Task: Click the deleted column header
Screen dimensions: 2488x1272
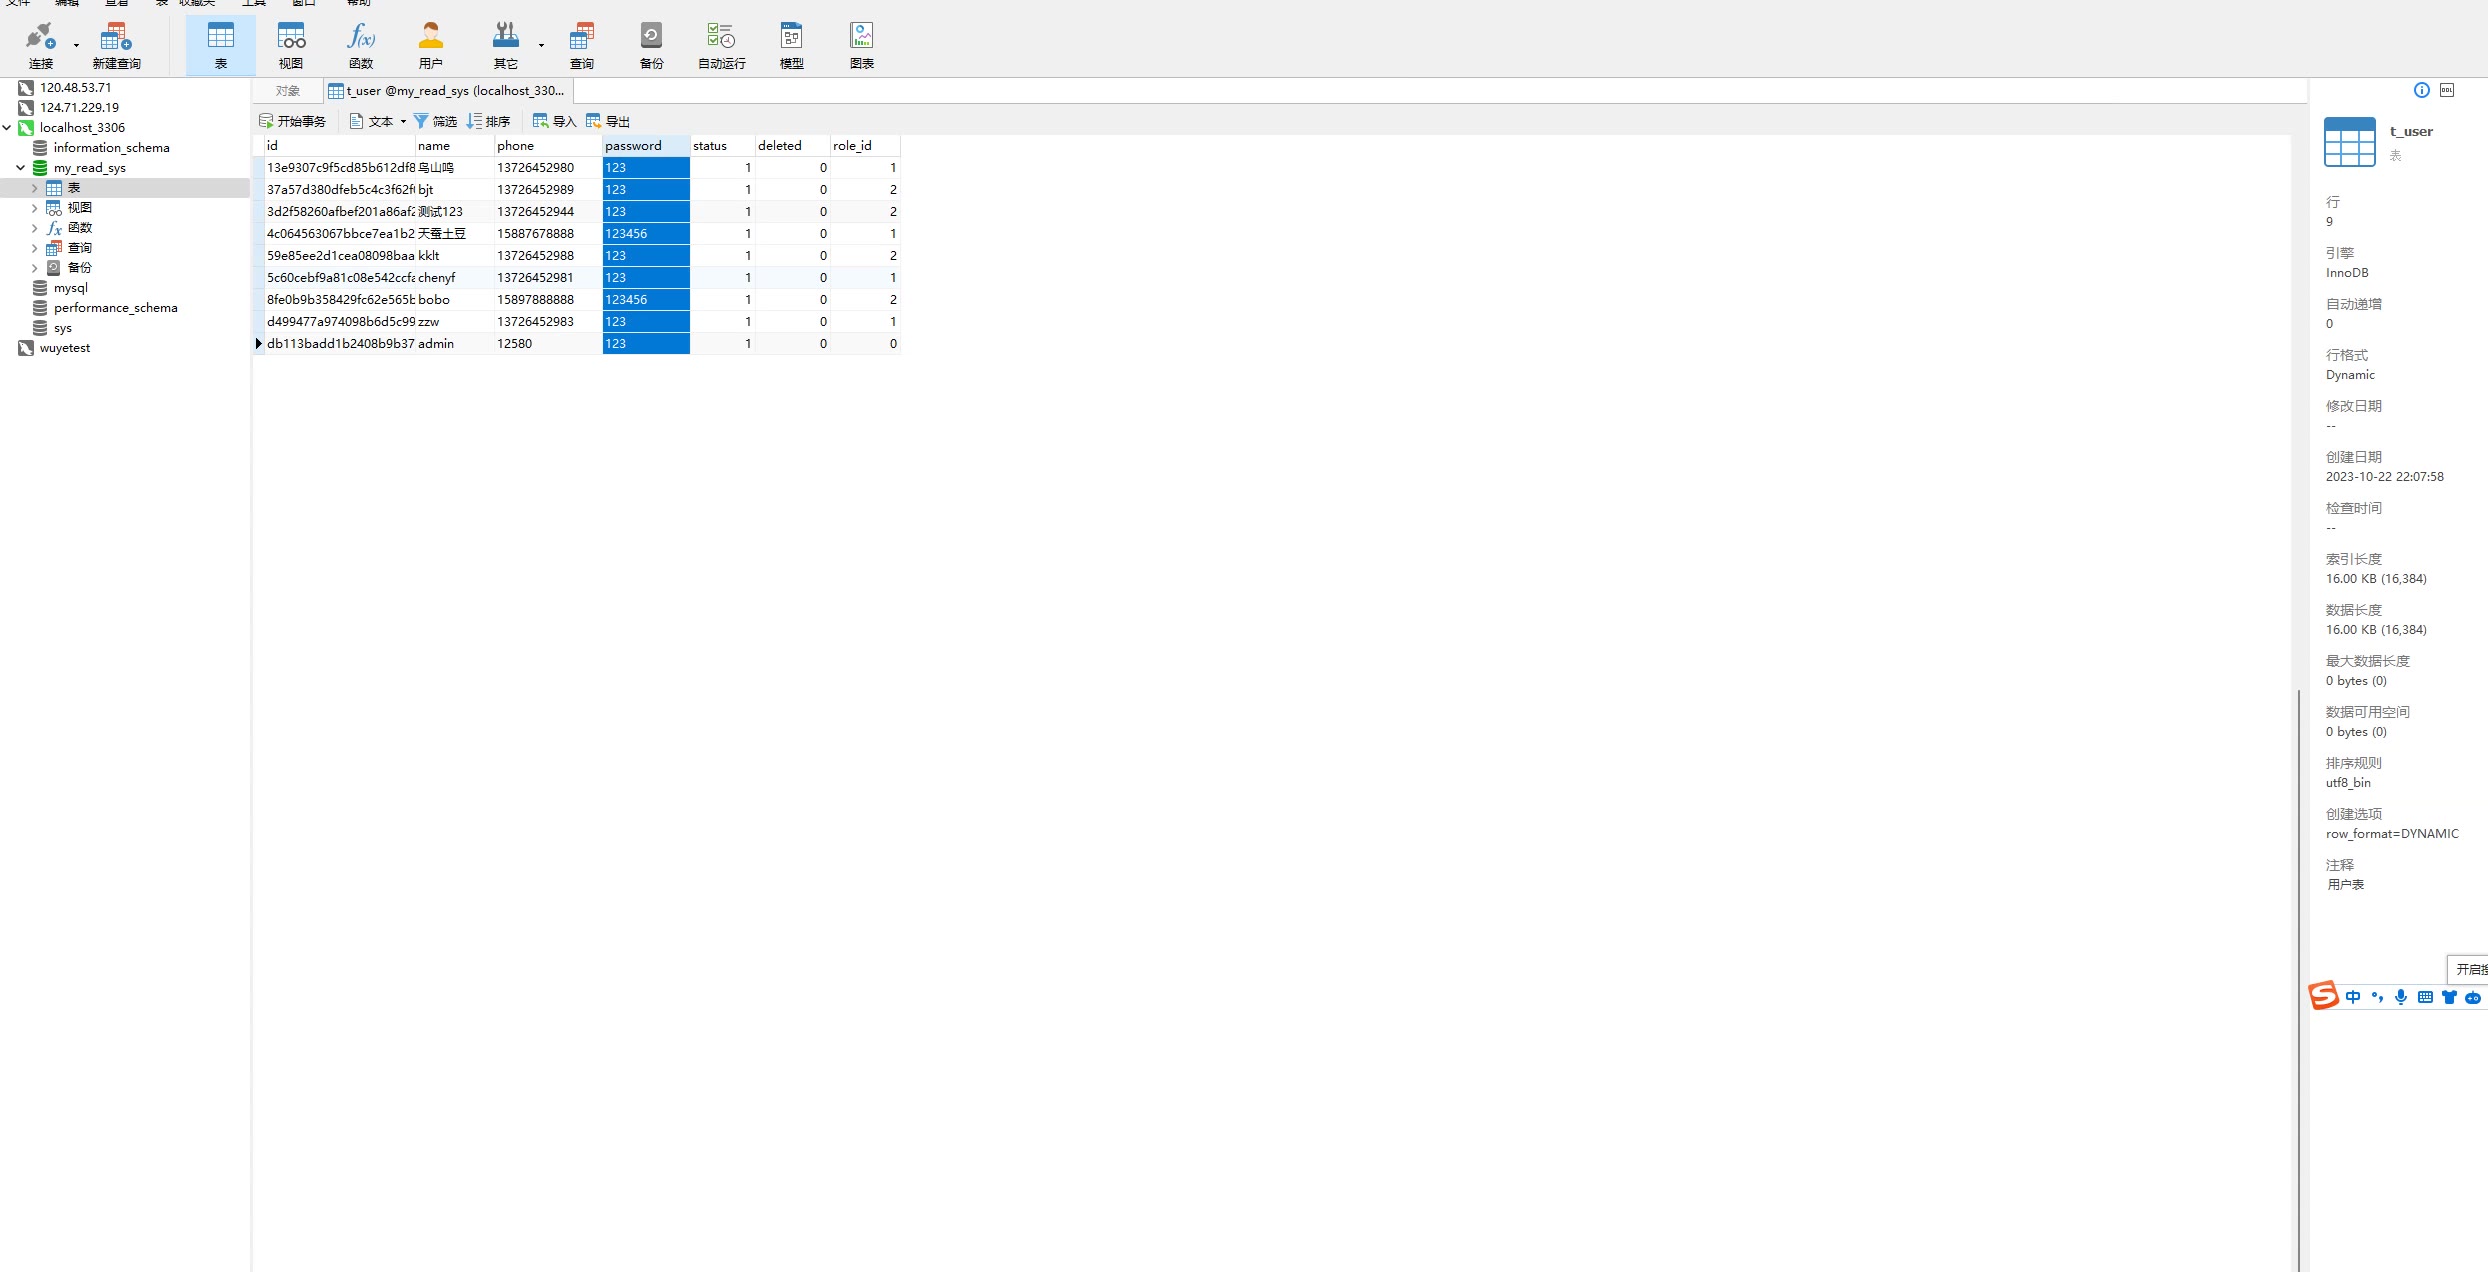Action: tap(792, 146)
